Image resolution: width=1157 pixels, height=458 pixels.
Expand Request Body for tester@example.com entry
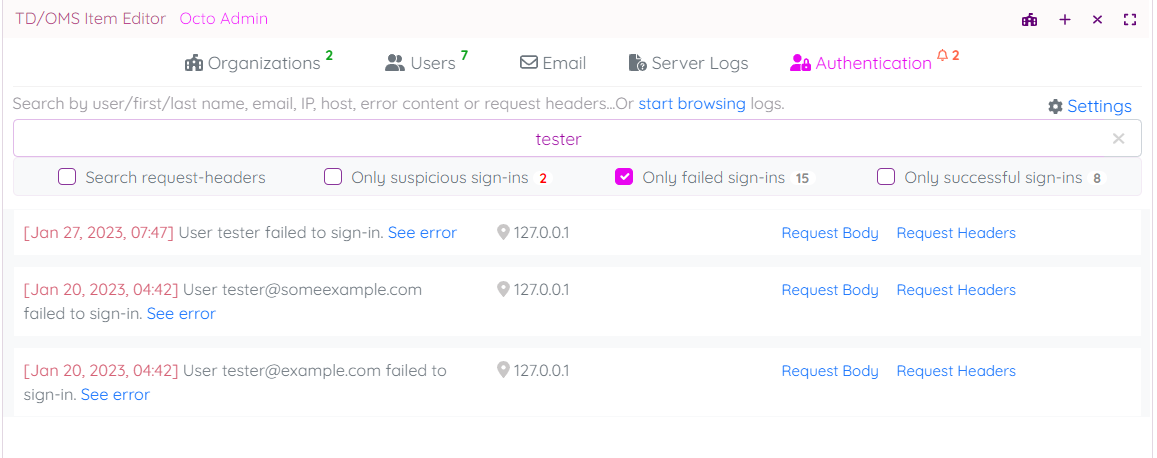[830, 371]
